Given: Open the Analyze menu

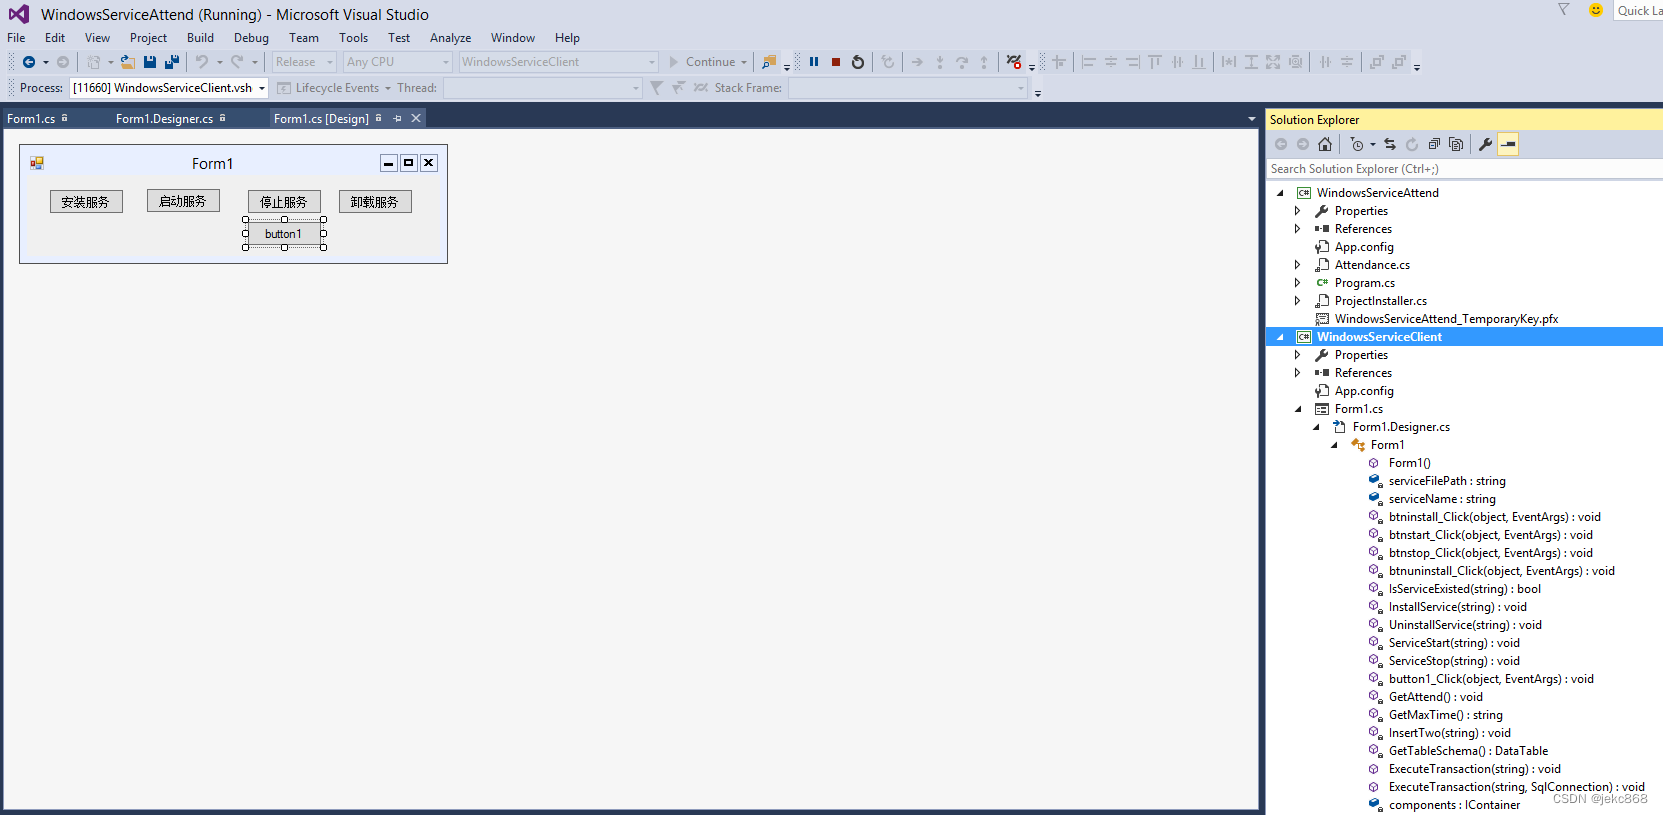Looking at the screenshot, I should pos(450,38).
